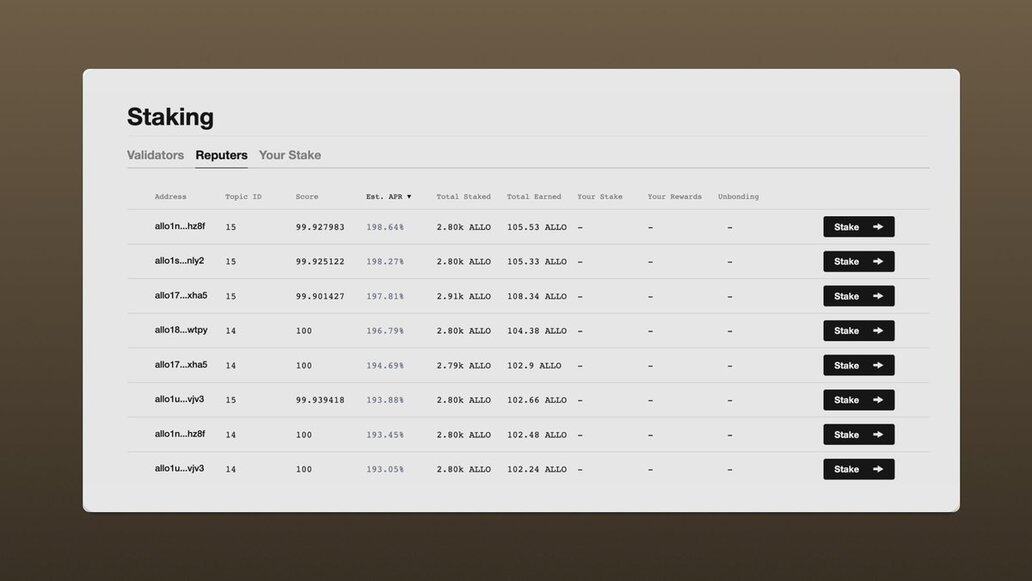Click the Topic ID column header
Image resolution: width=1032 pixels, height=581 pixels.
[243, 197]
